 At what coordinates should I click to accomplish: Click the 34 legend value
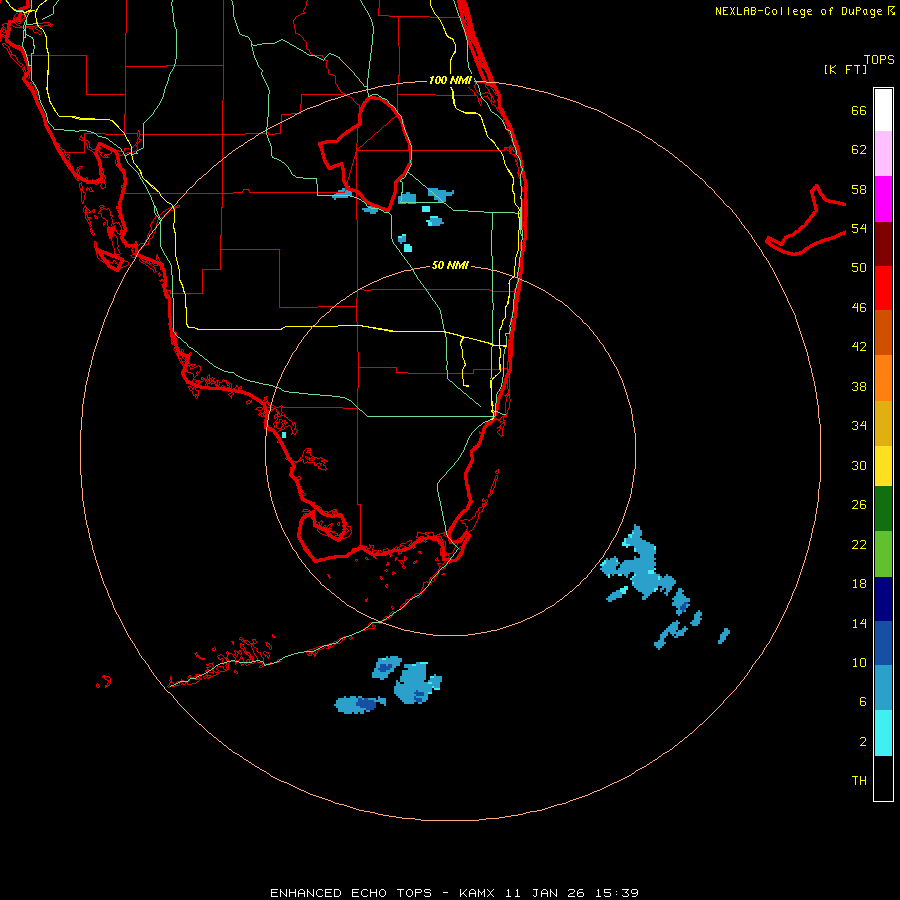[859, 426]
